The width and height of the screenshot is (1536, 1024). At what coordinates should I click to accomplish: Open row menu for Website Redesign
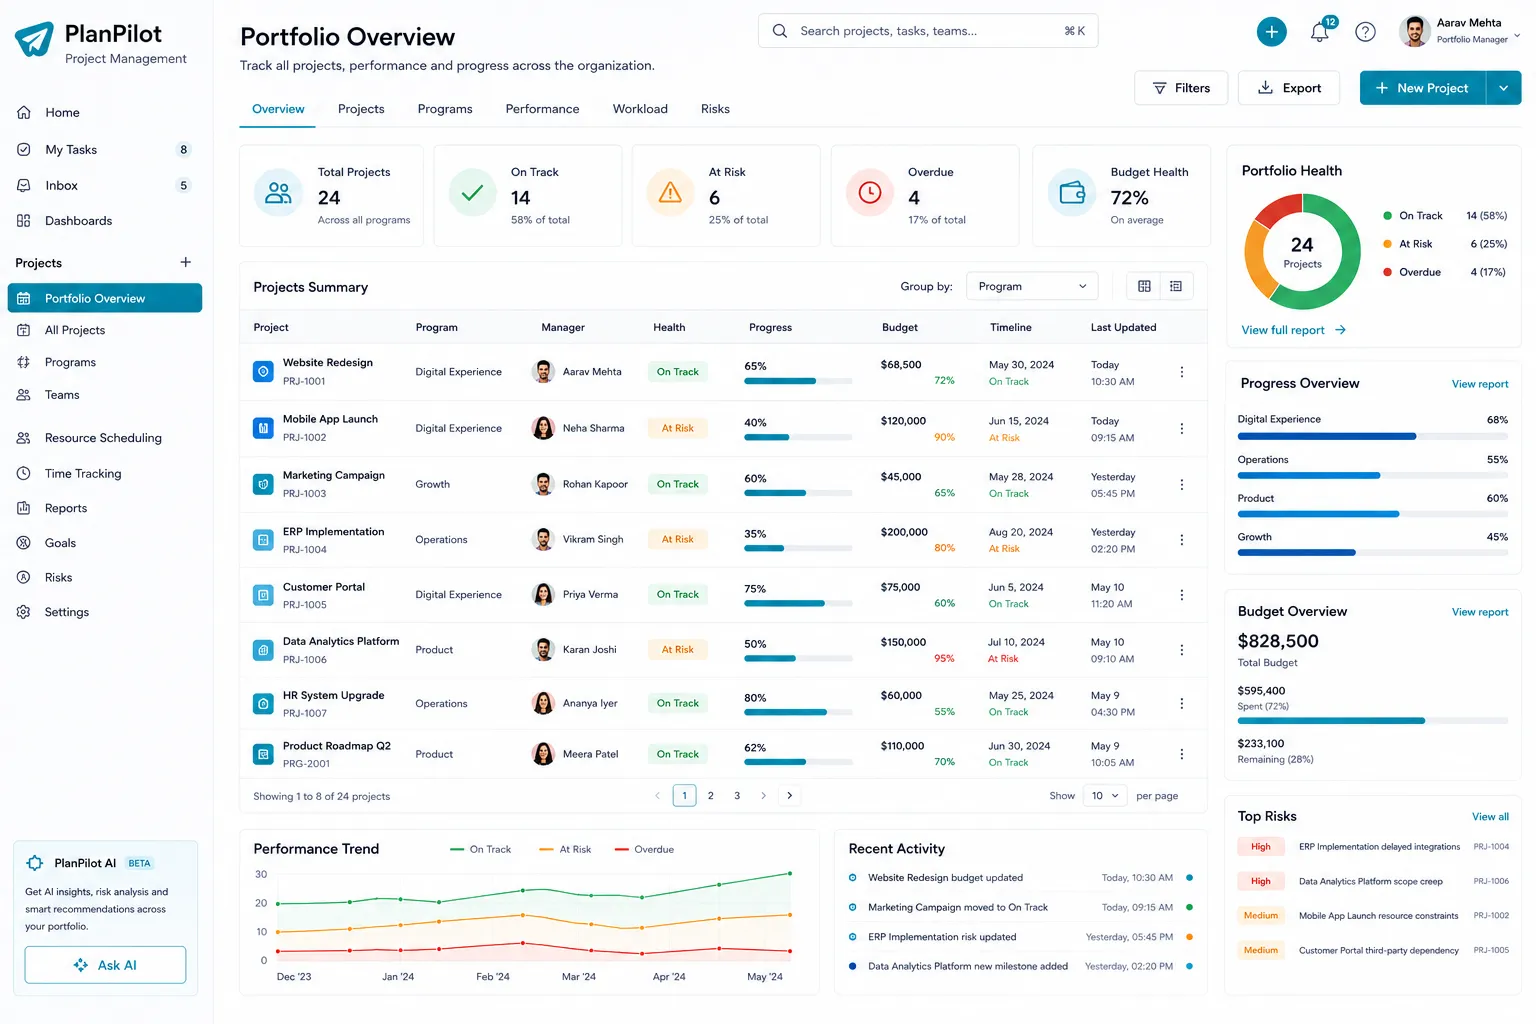[1181, 372]
